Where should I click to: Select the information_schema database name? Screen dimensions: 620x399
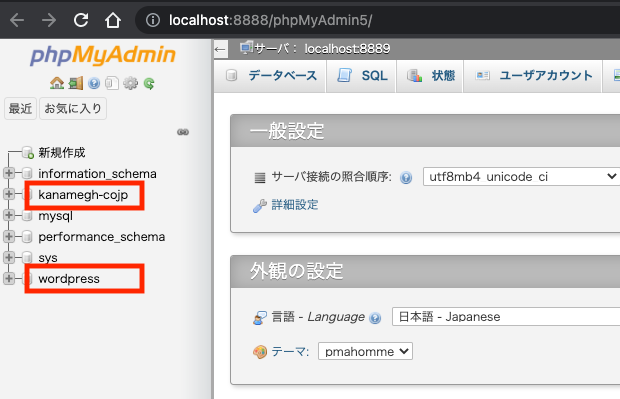coord(97,174)
